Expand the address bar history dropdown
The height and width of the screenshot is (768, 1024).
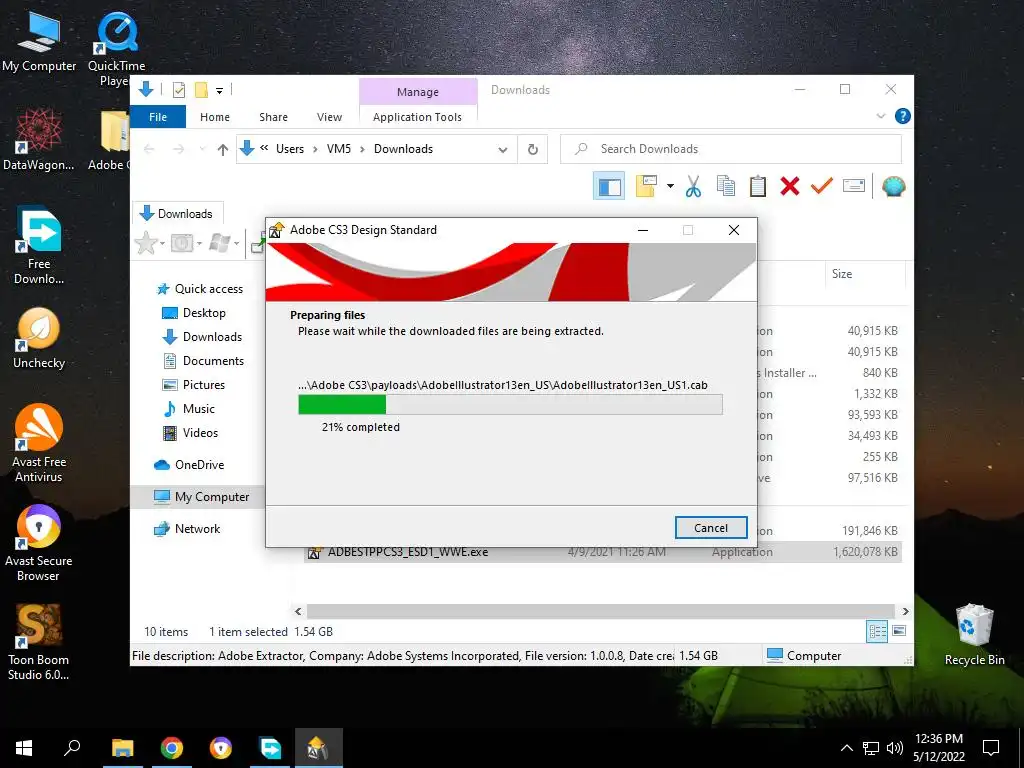click(503, 150)
